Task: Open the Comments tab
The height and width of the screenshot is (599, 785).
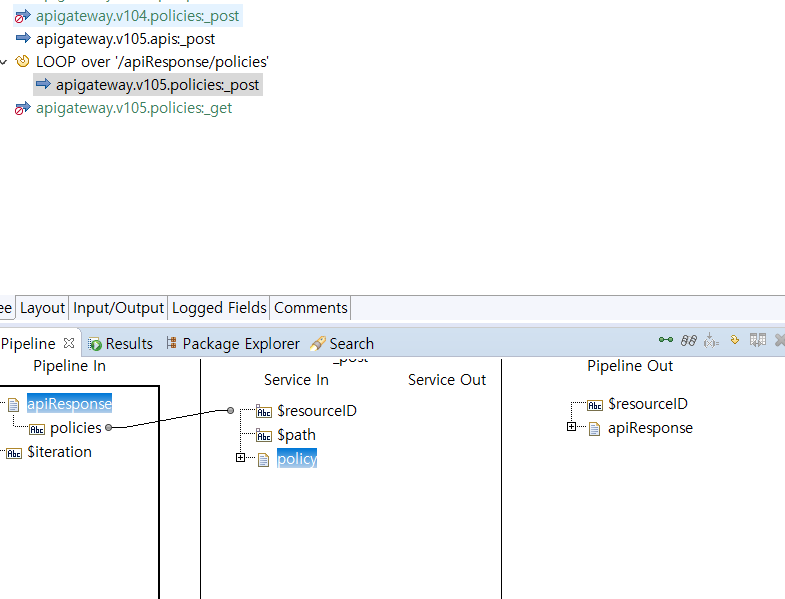Action: (x=310, y=308)
